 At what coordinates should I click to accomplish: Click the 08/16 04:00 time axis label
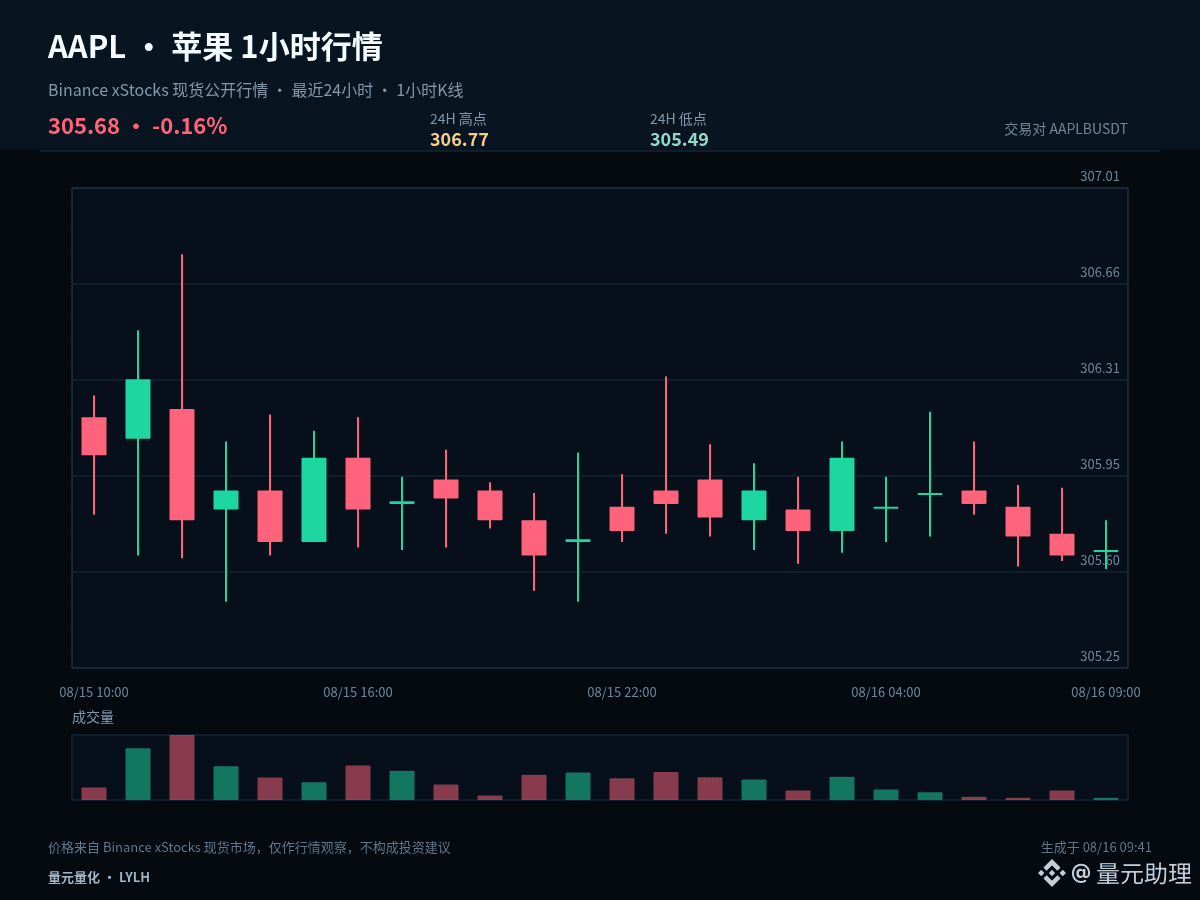click(x=886, y=692)
